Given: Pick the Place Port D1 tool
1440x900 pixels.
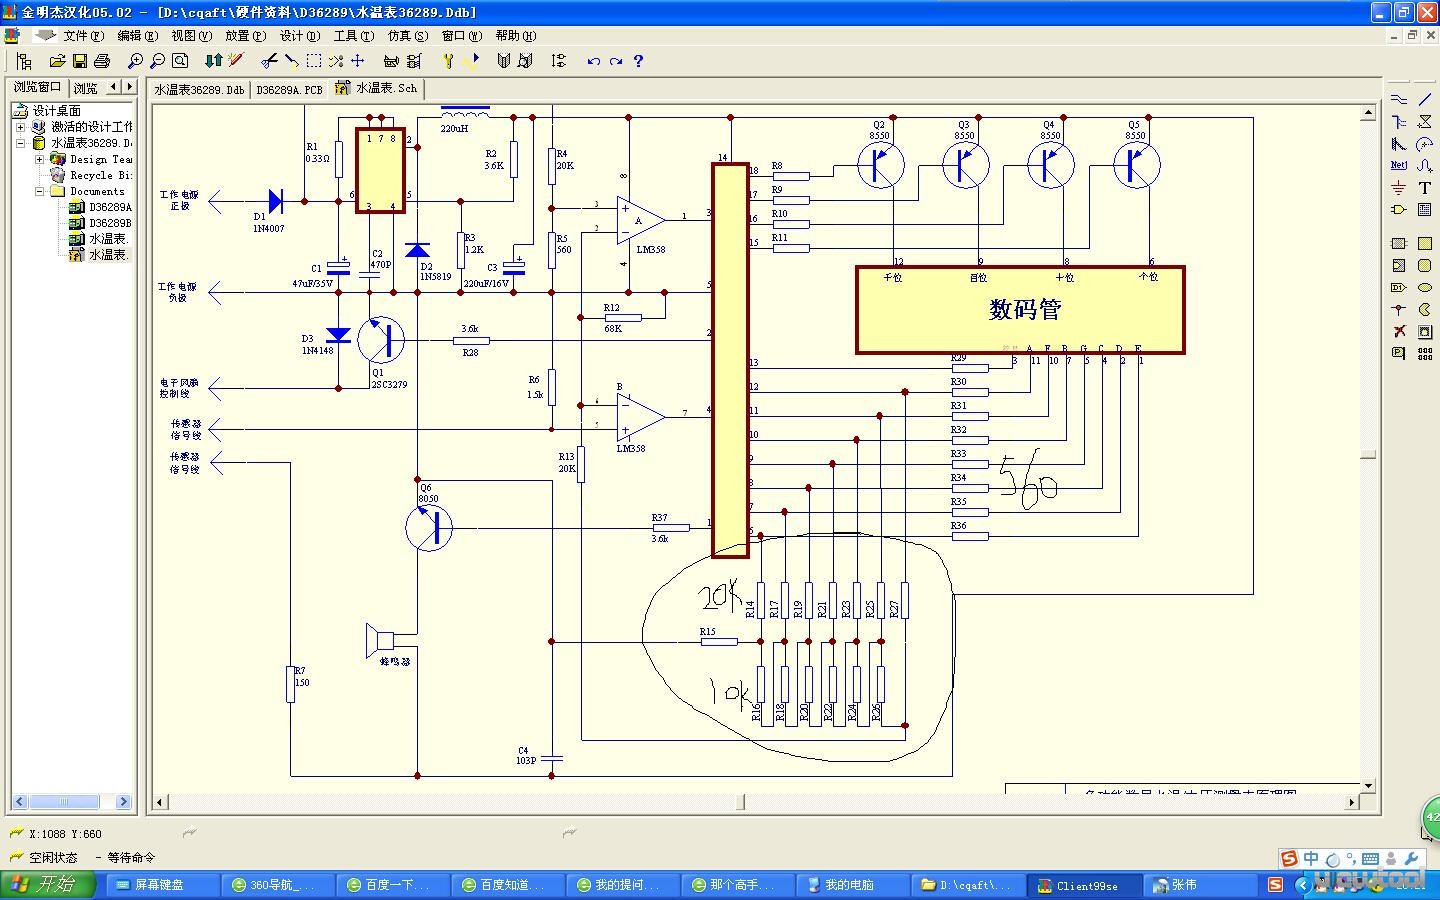Looking at the screenshot, I should pos(1398,287).
